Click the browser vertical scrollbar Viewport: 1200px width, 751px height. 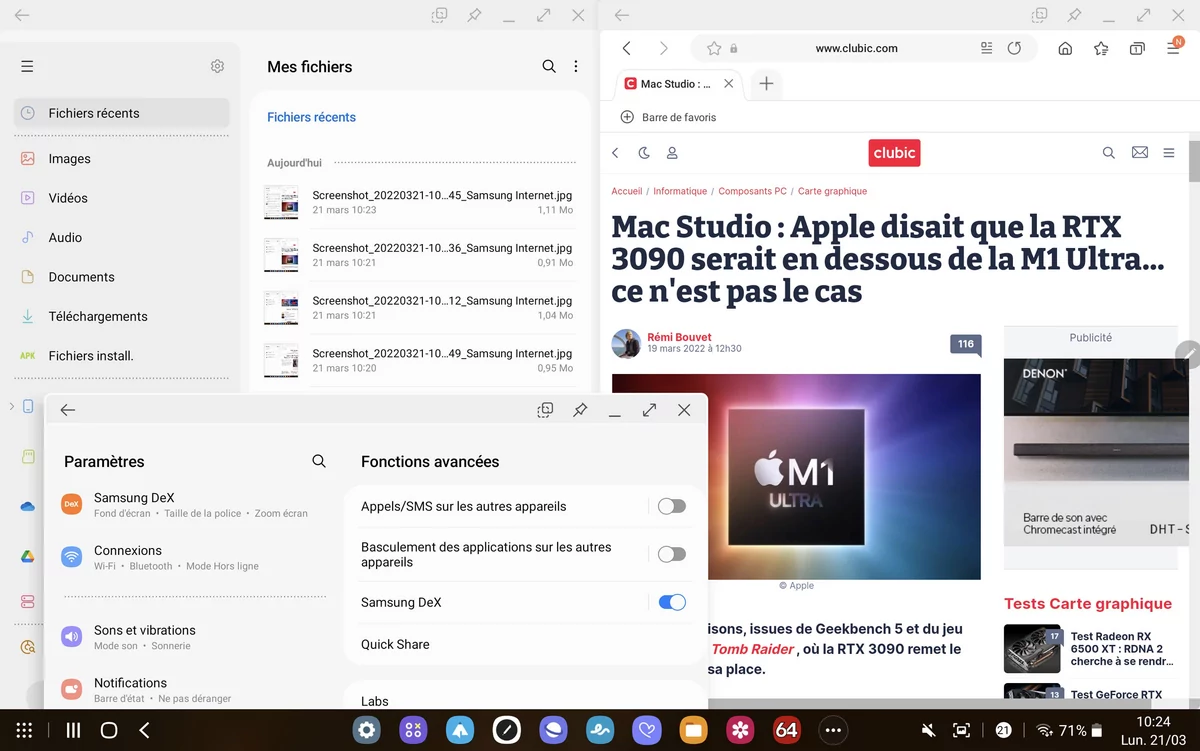pyautogui.click(x=1193, y=160)
